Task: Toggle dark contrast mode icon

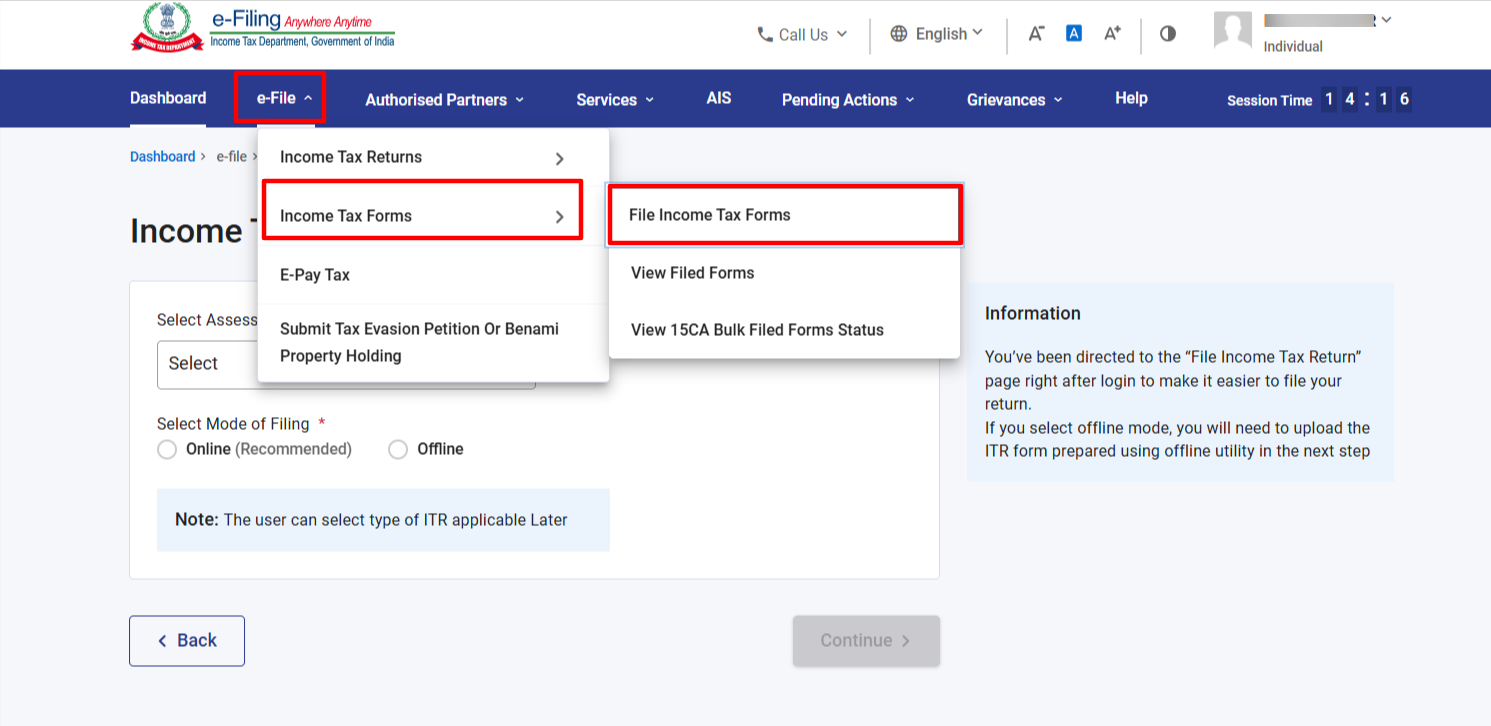Action: (1167, 33)
